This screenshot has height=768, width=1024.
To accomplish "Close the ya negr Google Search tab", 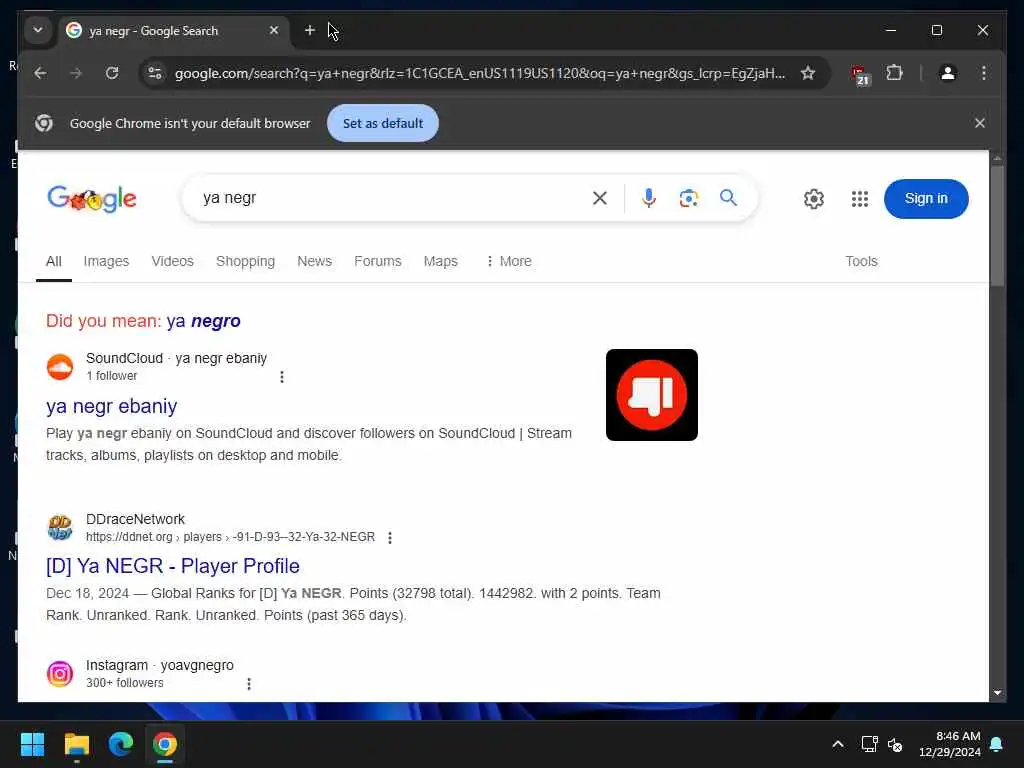I will click(x=274, y=30).
